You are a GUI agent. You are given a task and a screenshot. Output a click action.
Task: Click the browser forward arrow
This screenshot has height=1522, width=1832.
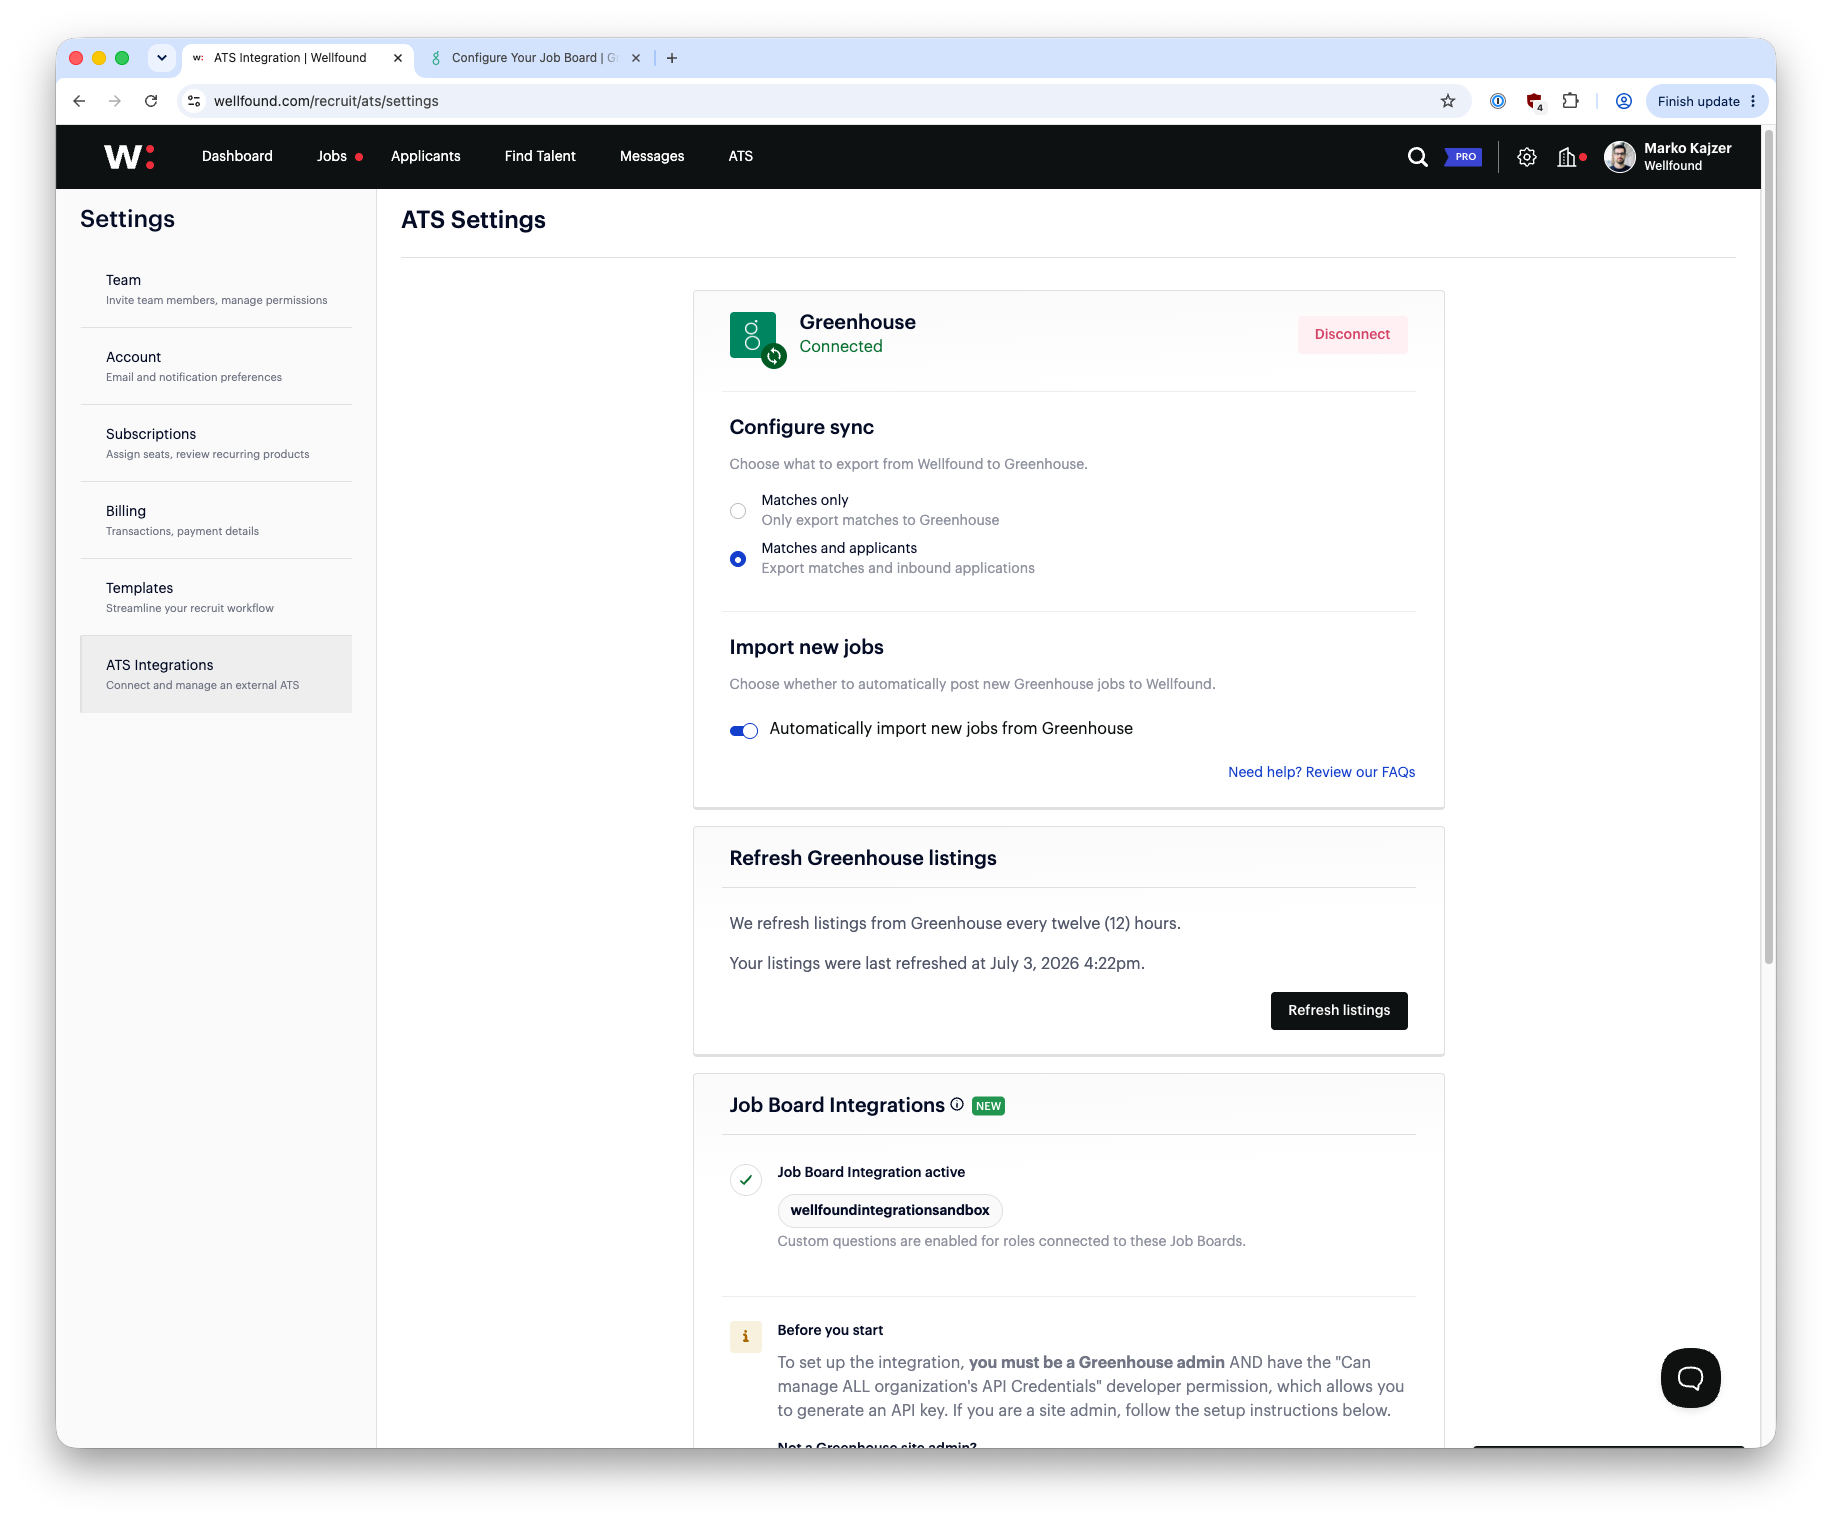(x=115, y=101)
